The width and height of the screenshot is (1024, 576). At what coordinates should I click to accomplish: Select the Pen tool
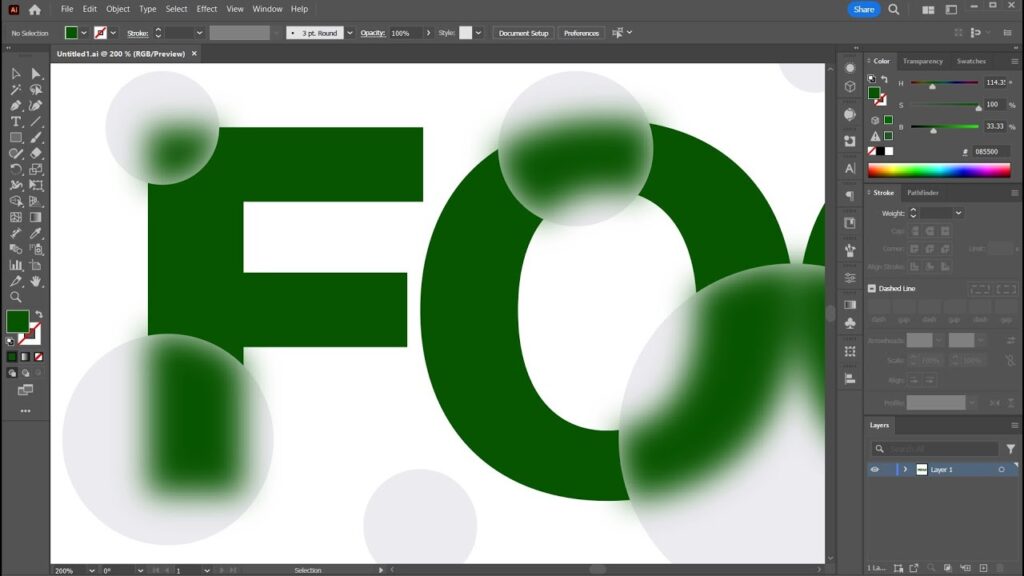(x=16, y=106)
